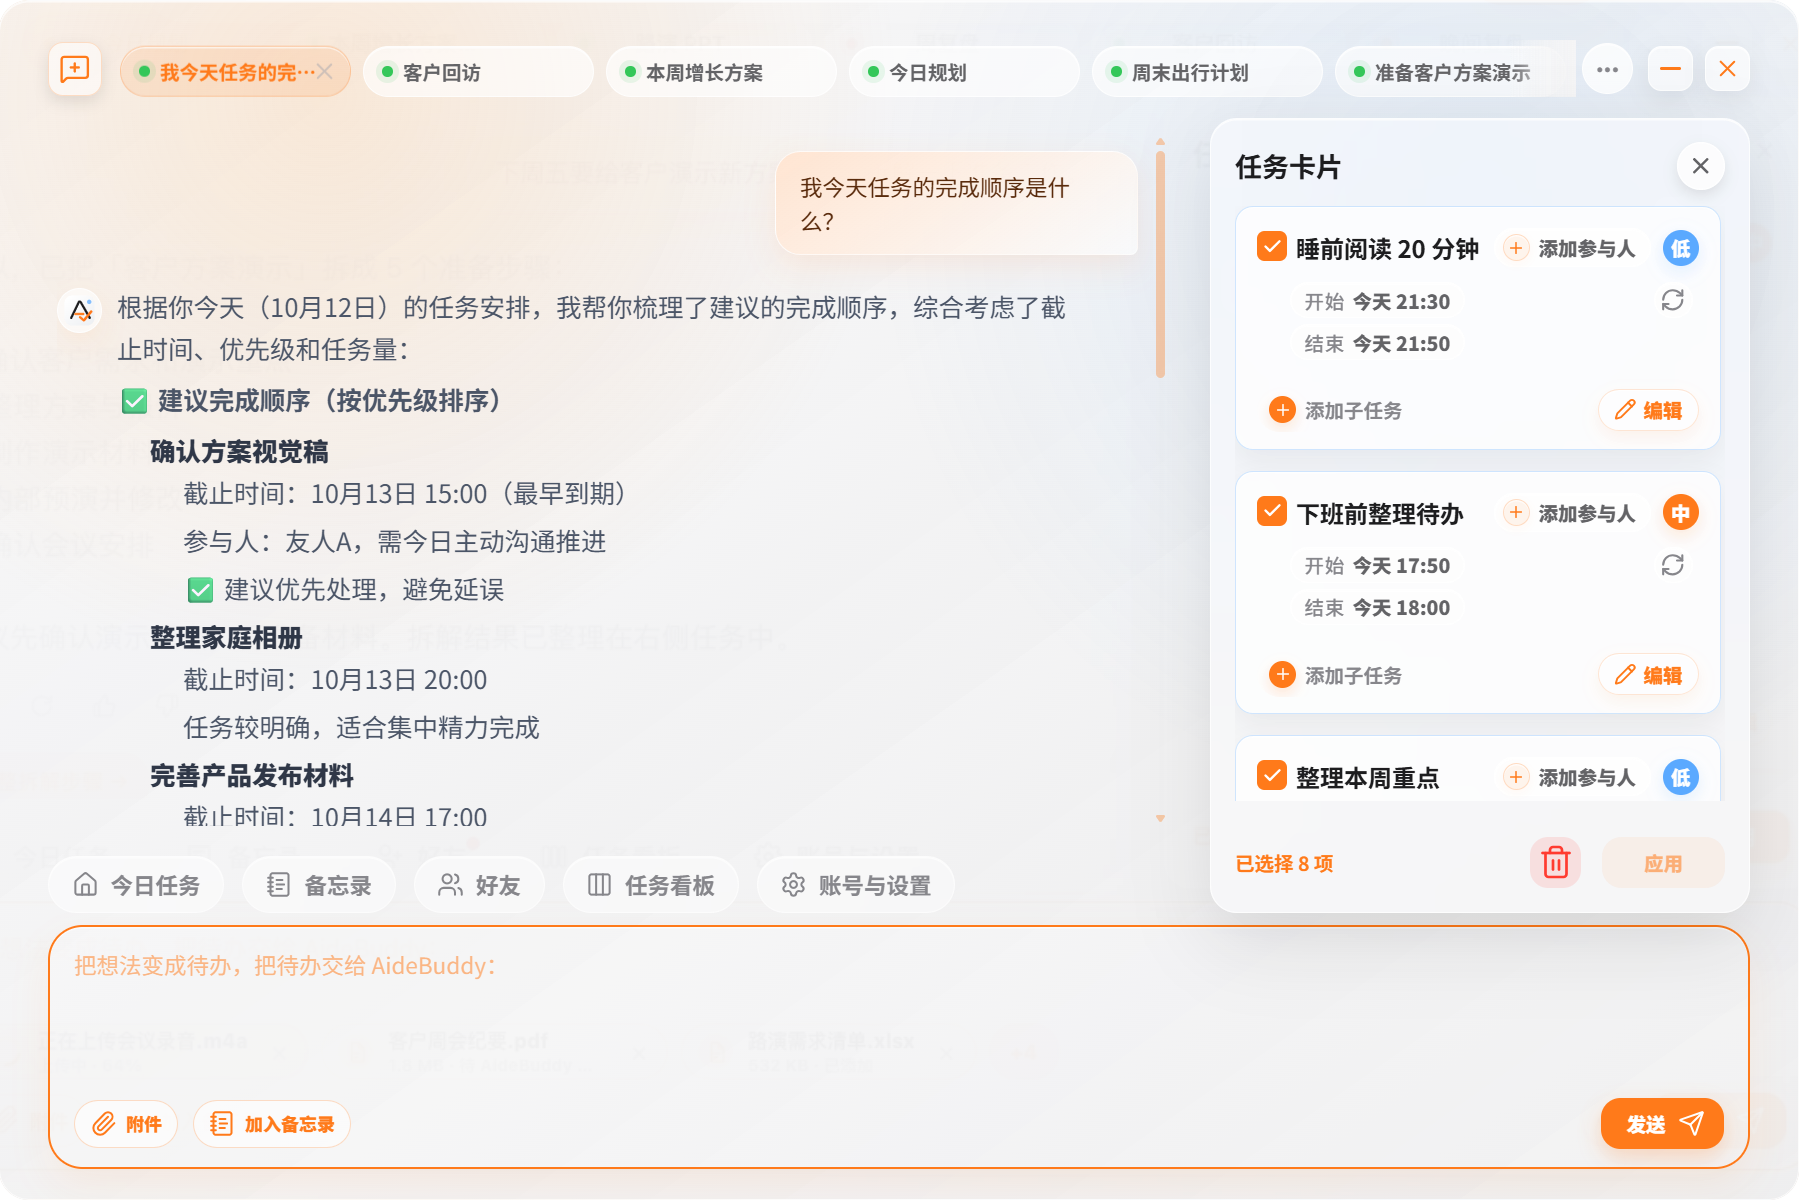
Task: Click the repeat icon on 睡前阅读 20 分钟 card
Action: pos(1672,300)
